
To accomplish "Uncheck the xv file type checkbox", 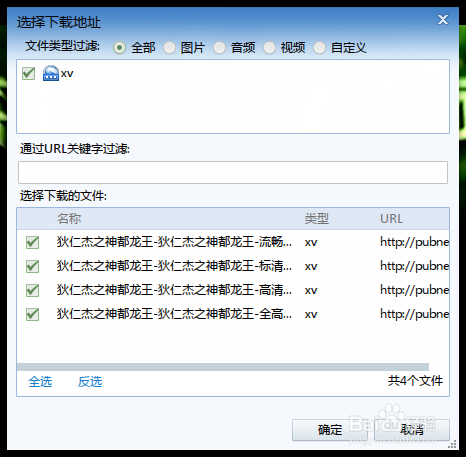I will pyautogui.click(x=28, y=73).
